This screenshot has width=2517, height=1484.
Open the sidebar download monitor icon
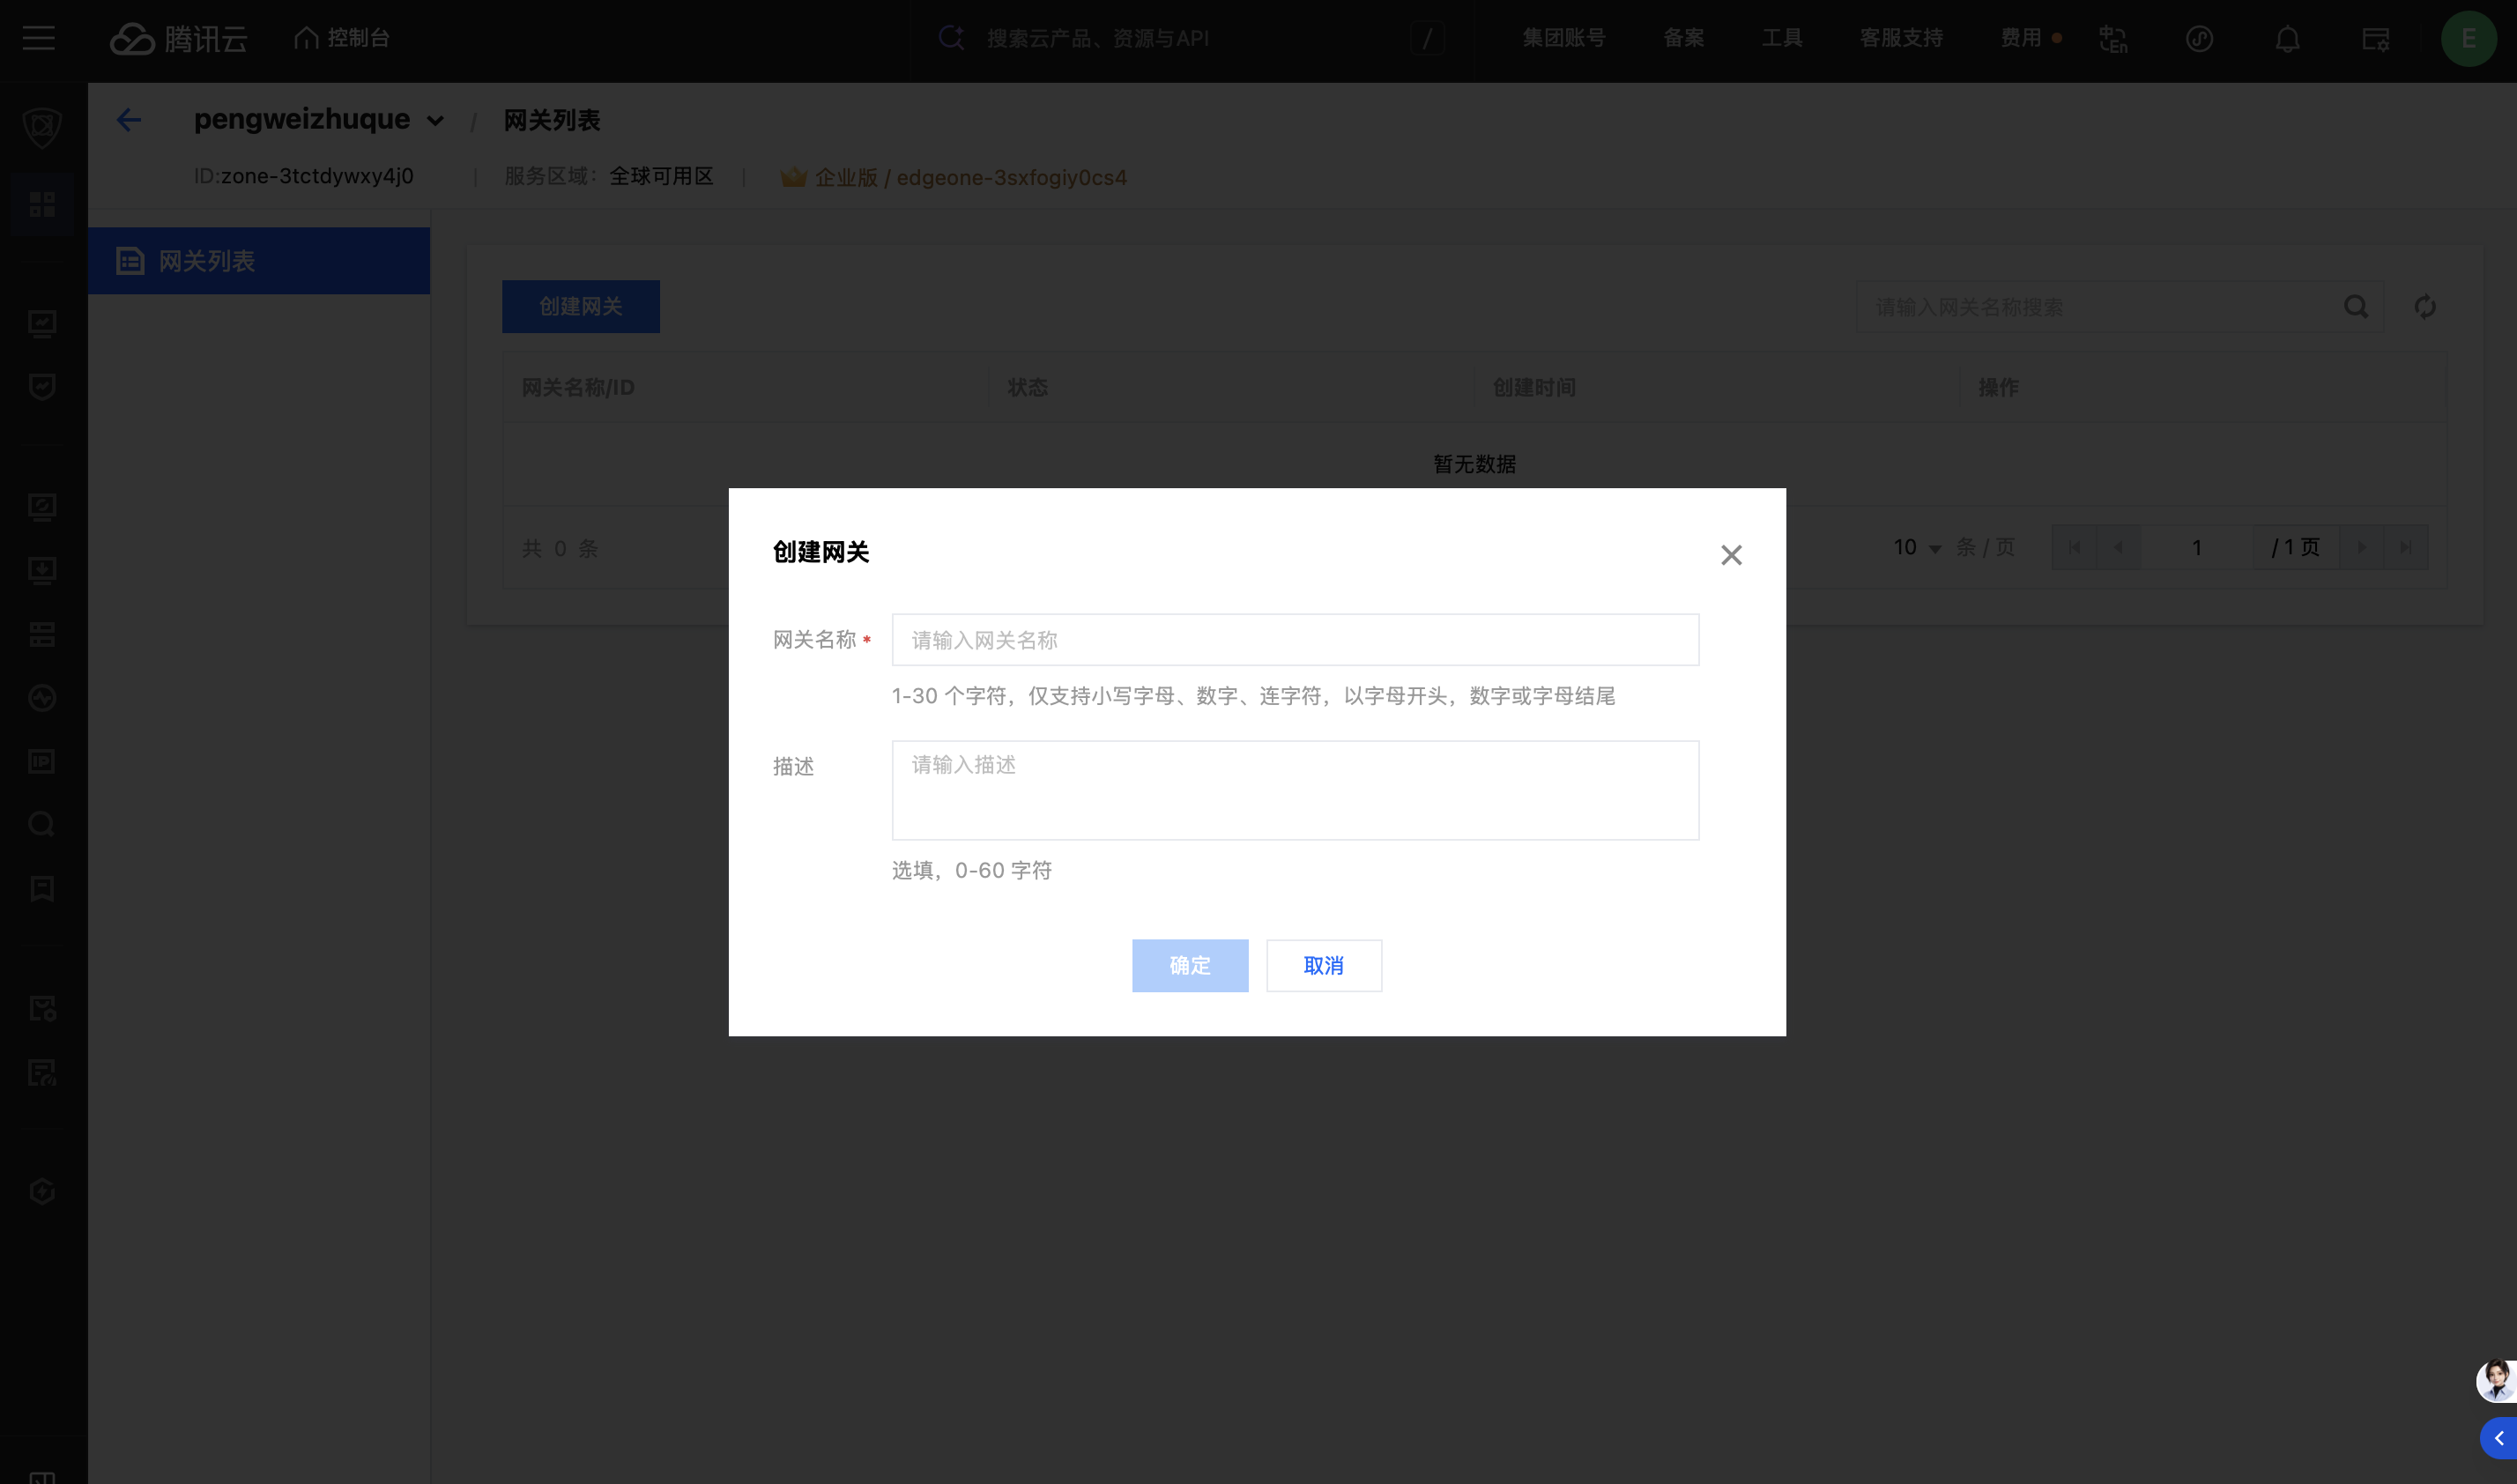click(42, 570)
